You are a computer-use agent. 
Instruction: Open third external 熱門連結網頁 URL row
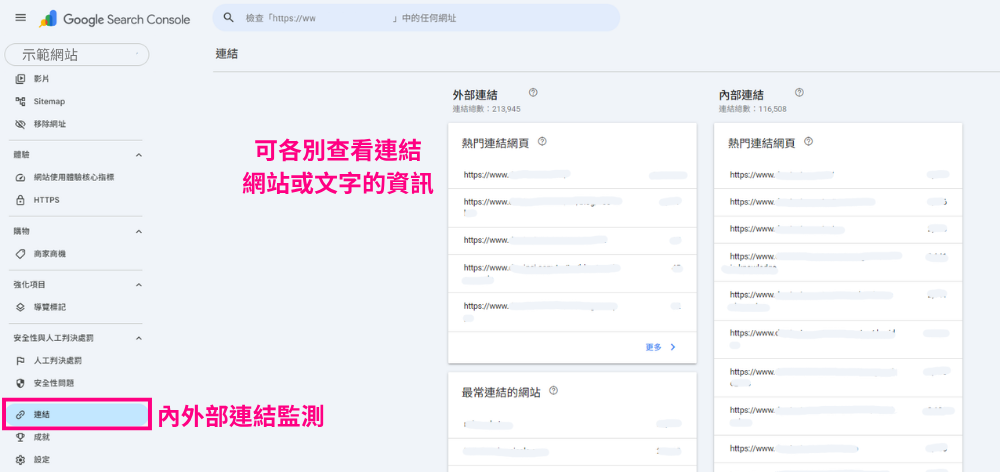(x=572, y=240)
